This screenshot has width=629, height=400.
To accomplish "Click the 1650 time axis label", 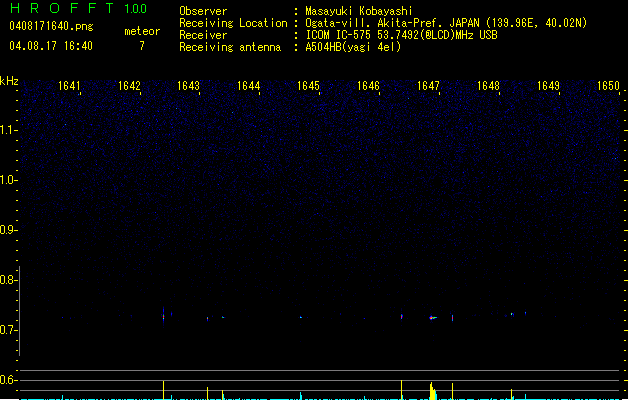I will (x=608, y=85).
